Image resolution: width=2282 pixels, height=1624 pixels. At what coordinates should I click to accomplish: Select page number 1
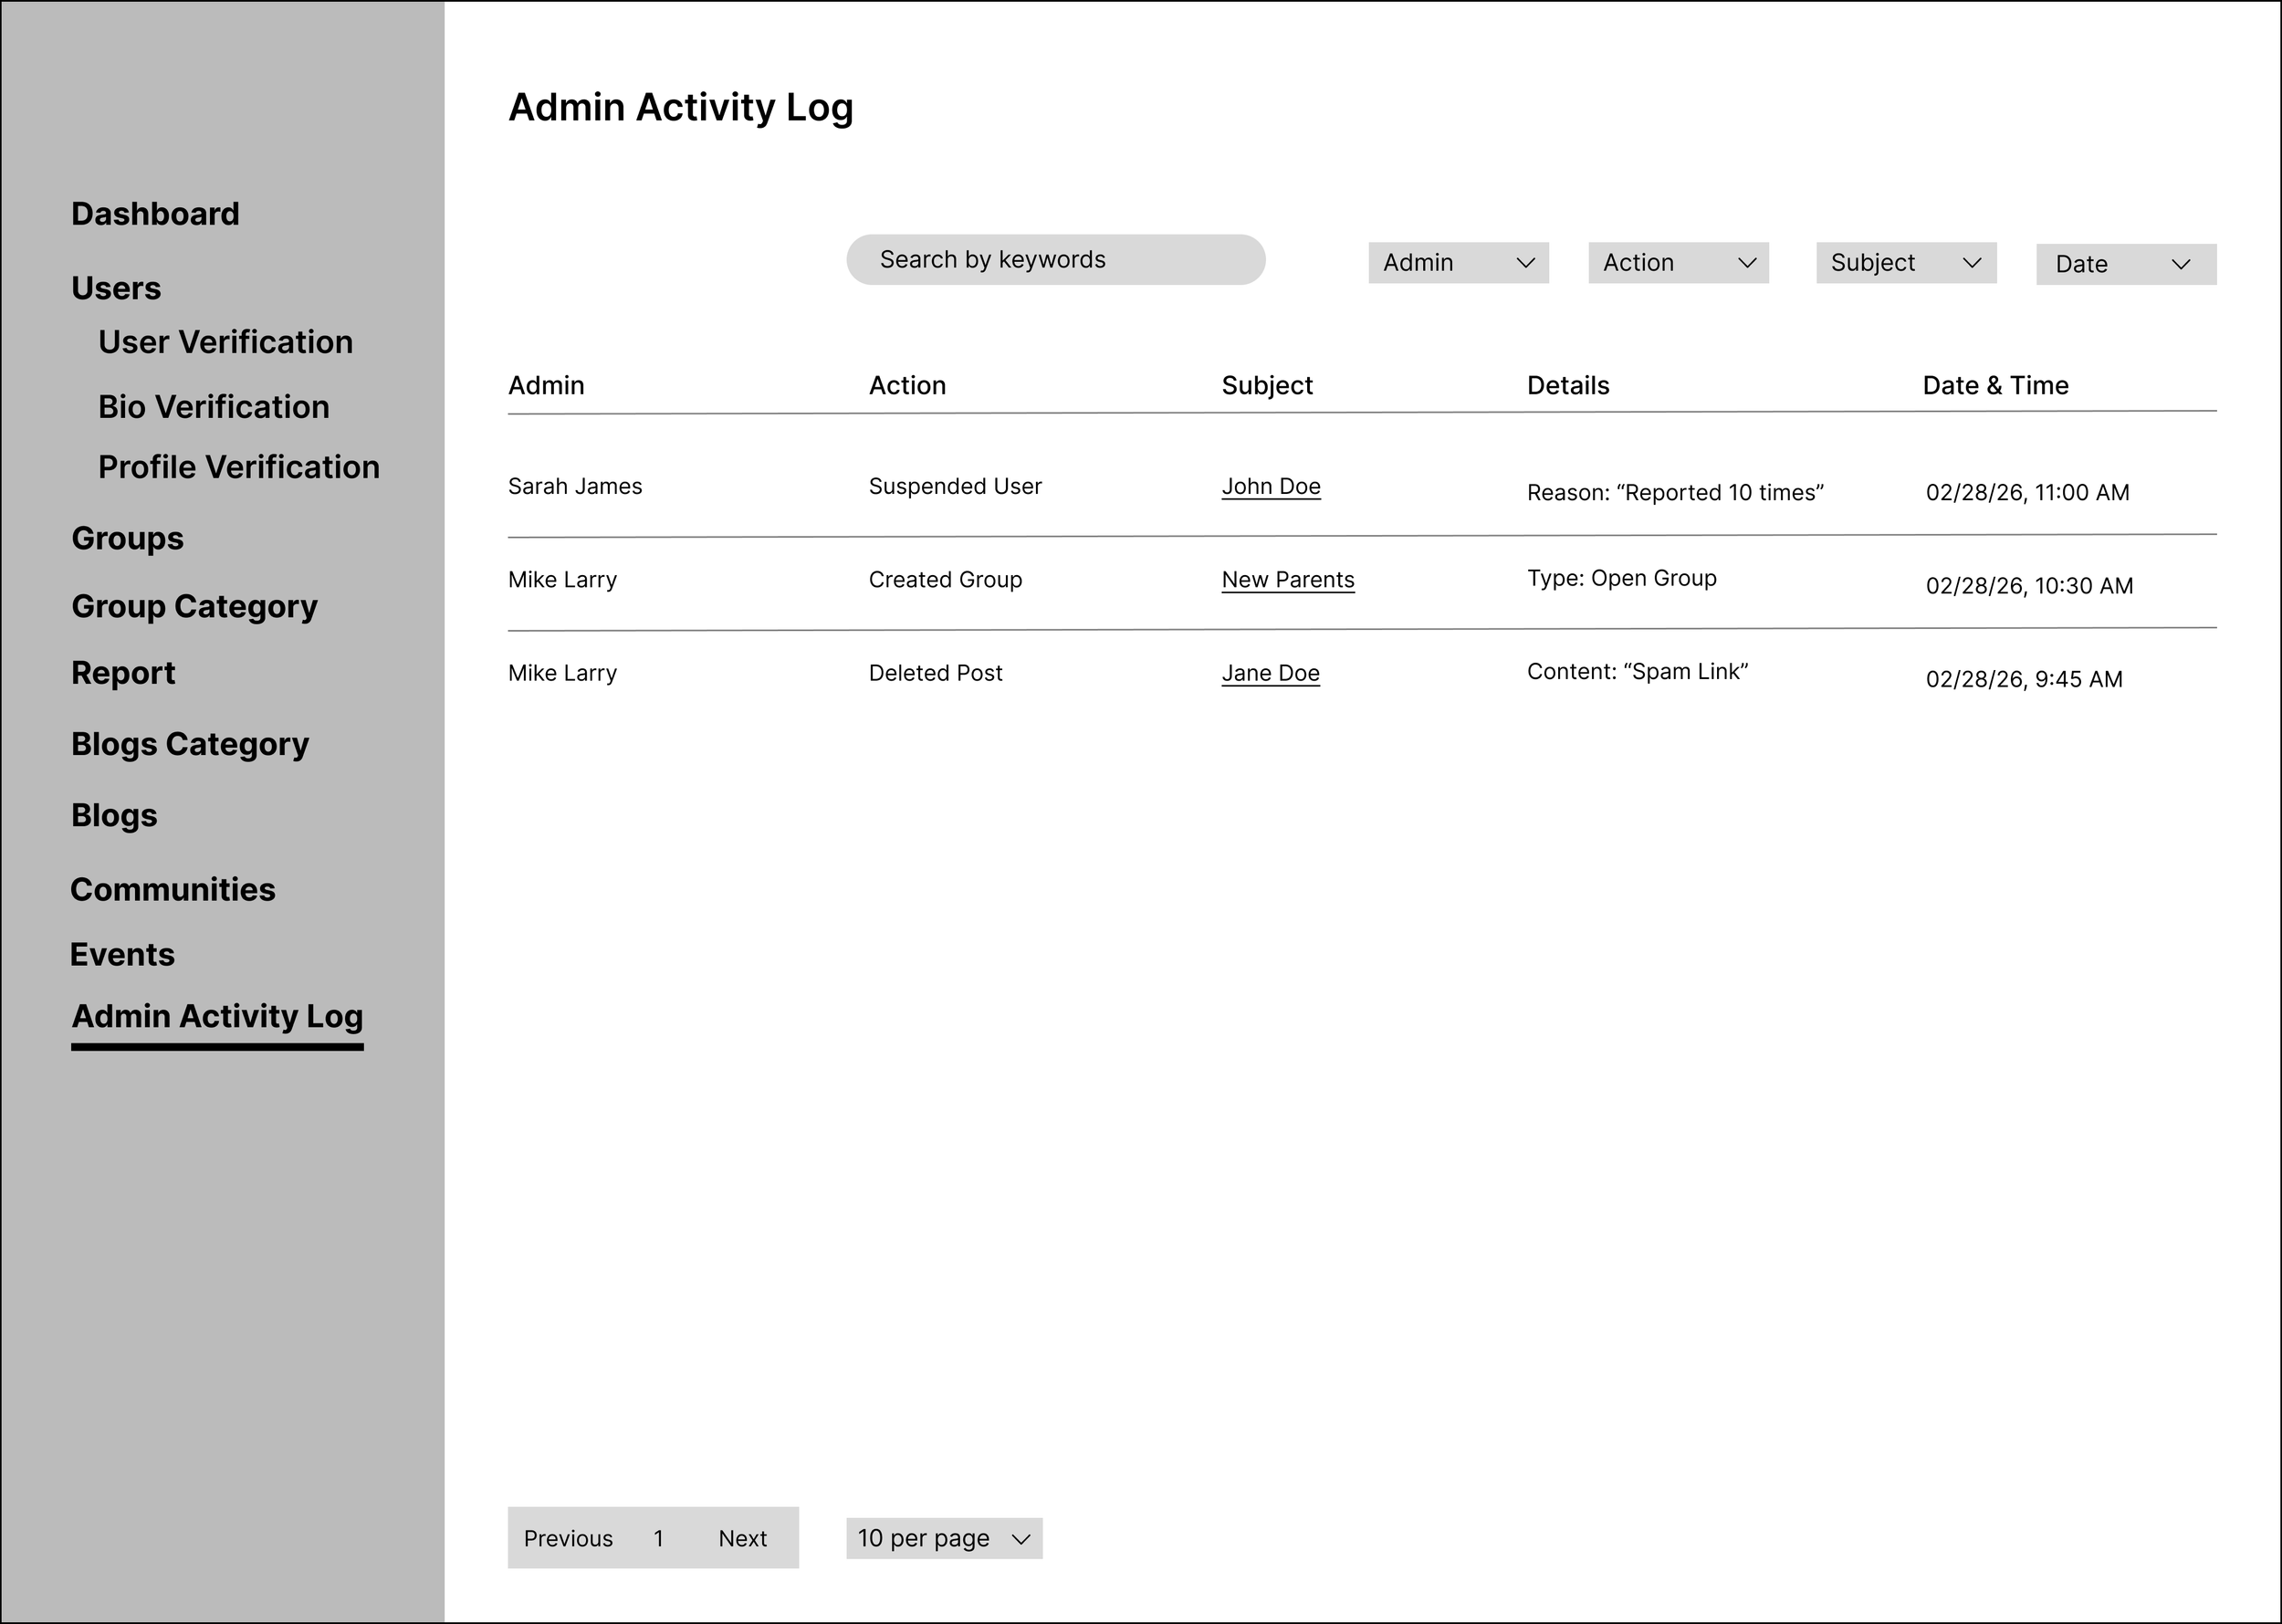(x=658, y=1538)
